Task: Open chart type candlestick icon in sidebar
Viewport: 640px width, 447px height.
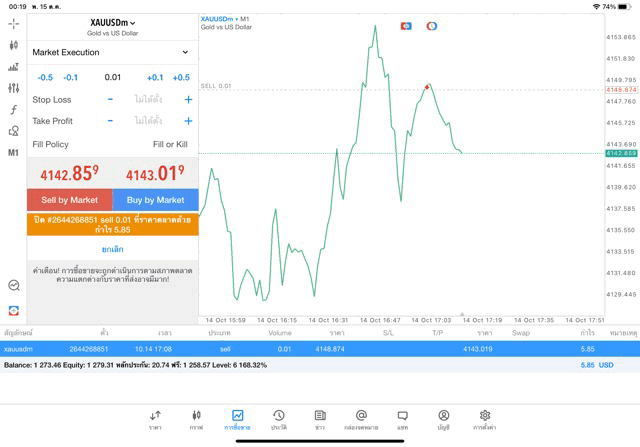Action: point(13,45)
